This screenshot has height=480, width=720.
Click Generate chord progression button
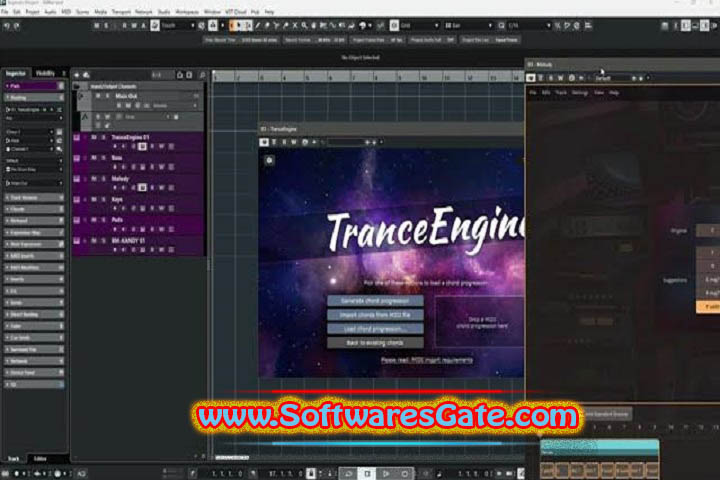point(375,301)
